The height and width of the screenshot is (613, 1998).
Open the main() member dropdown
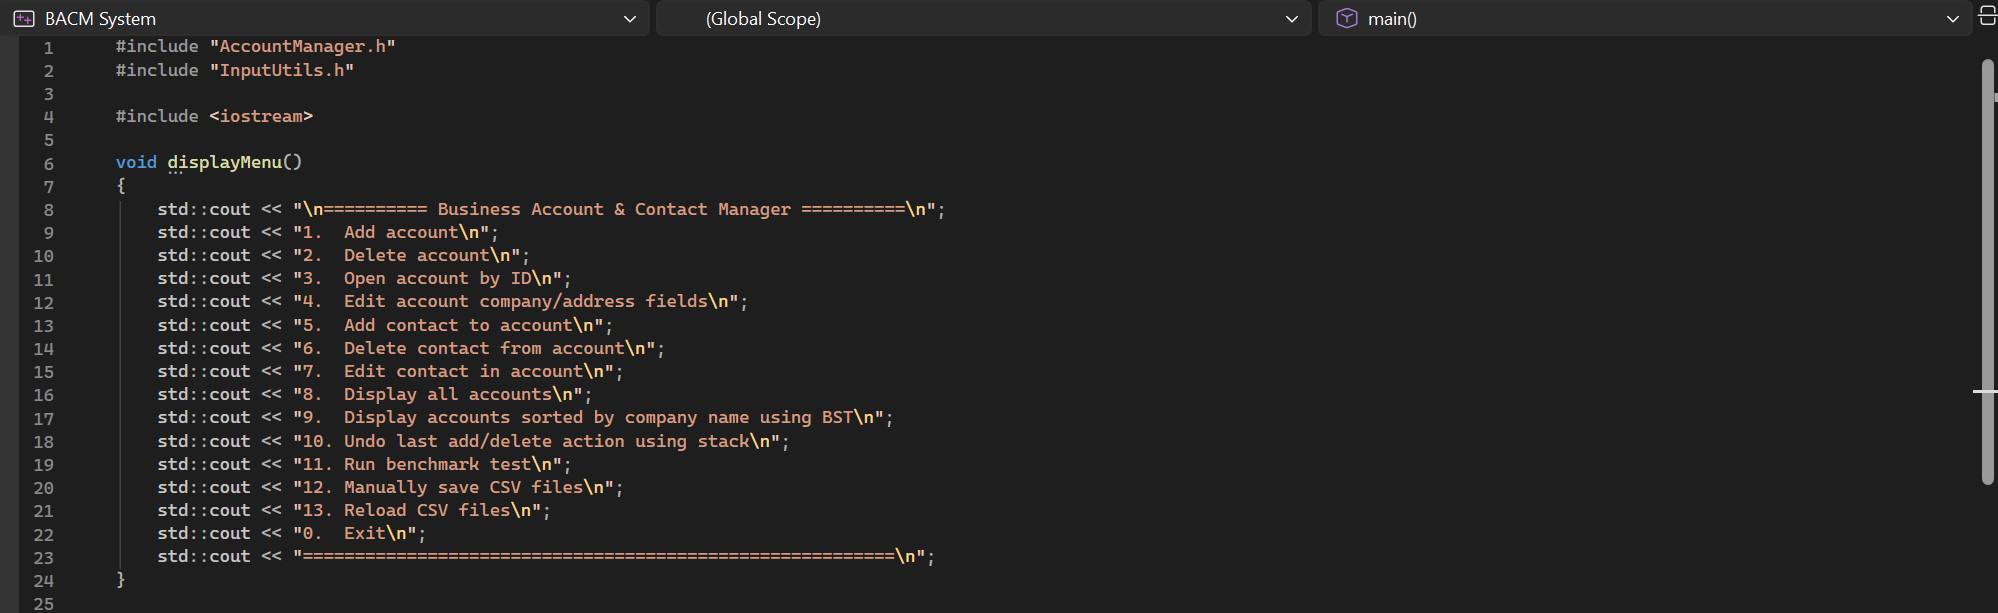[x=1645, y=18]
